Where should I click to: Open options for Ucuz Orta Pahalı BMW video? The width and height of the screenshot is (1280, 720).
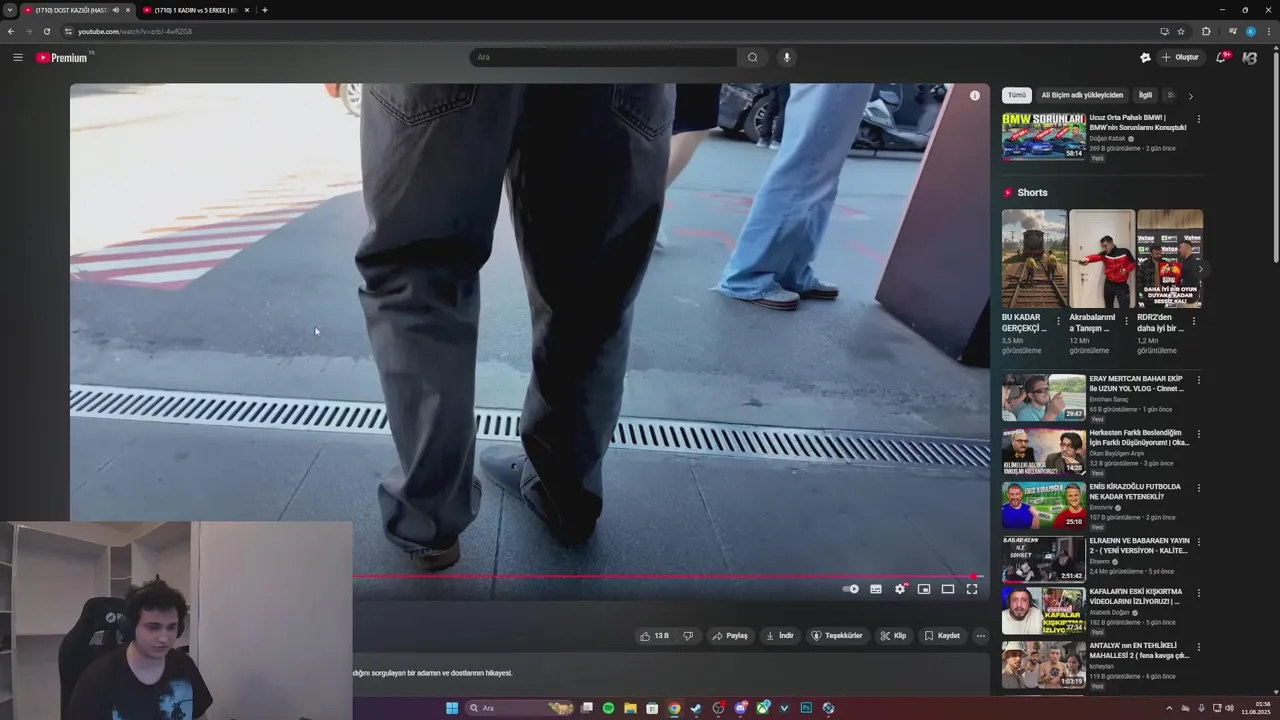1199,119
